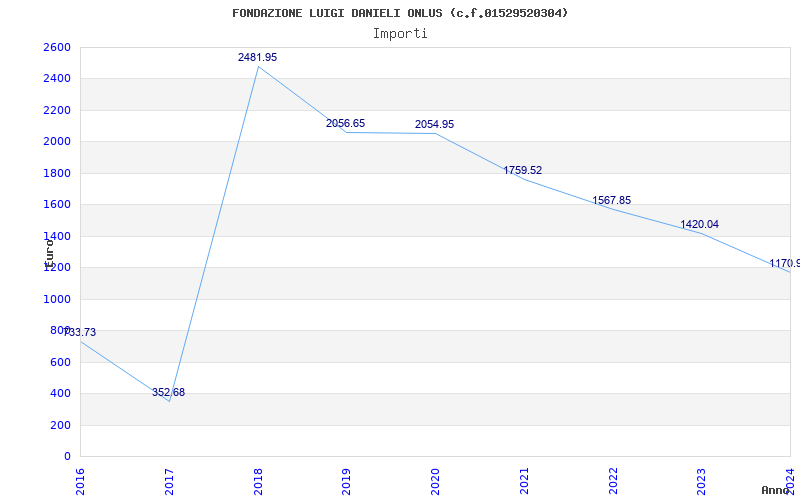The width and height of the screenshot is (800, 500).
Task: Click the 200 y-axis tick label
Action: (x=61, y=425)
